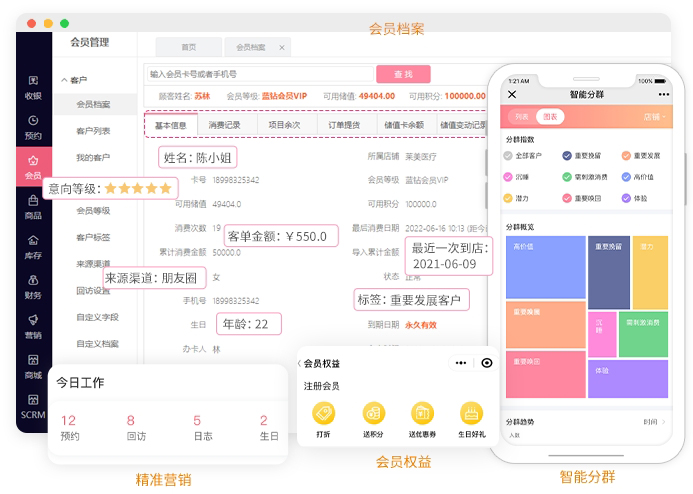
Task: Select the 商品 products sidebar icon
Action: 33,206
